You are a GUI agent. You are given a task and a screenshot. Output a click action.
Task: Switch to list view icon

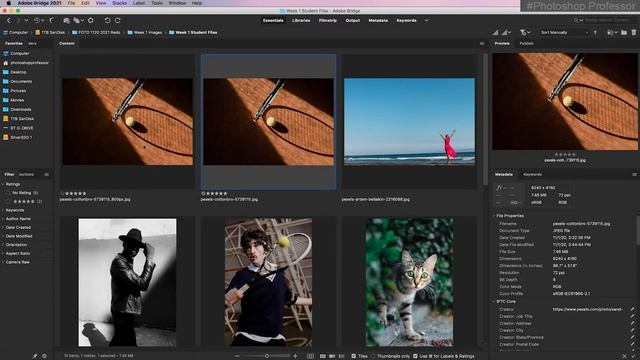click(x=342, y=356)
